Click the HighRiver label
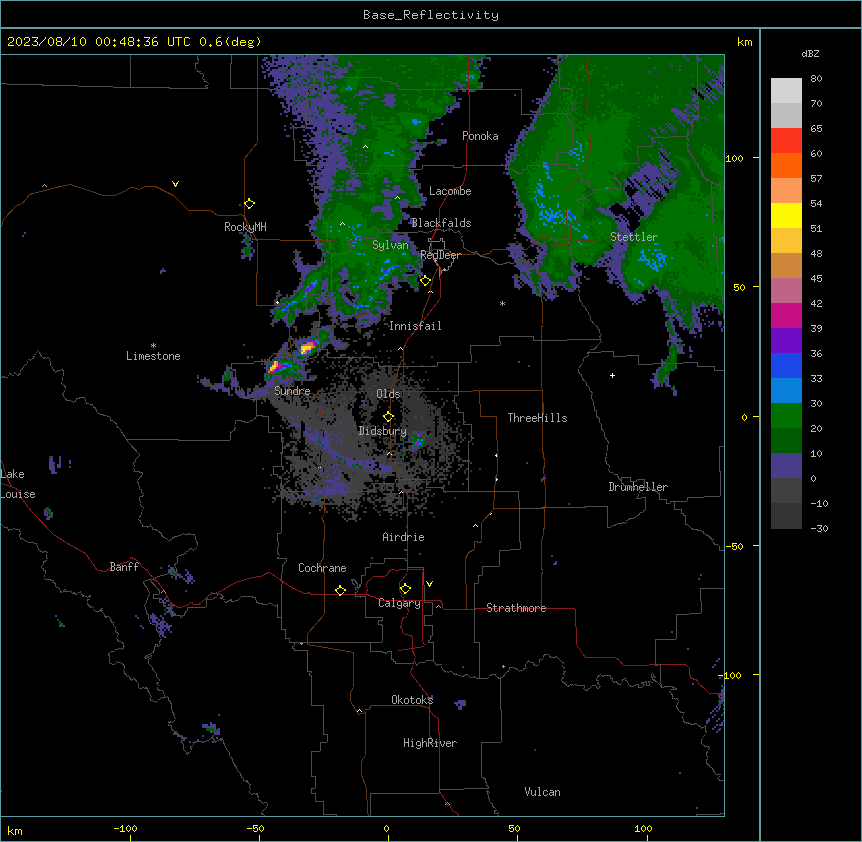 (430, 743)
